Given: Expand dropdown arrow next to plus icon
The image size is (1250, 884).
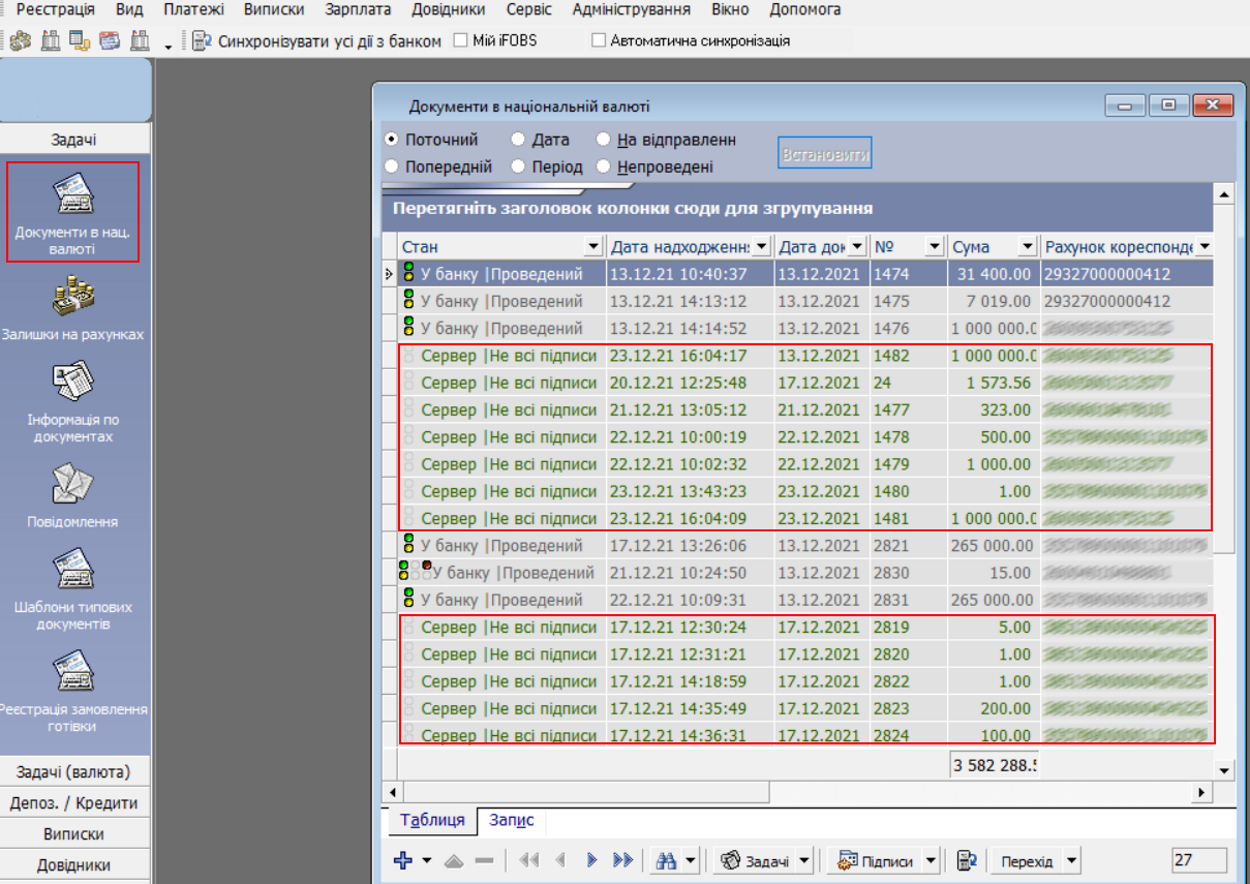Looking at the screenshot, I should (x=427, y=860).
